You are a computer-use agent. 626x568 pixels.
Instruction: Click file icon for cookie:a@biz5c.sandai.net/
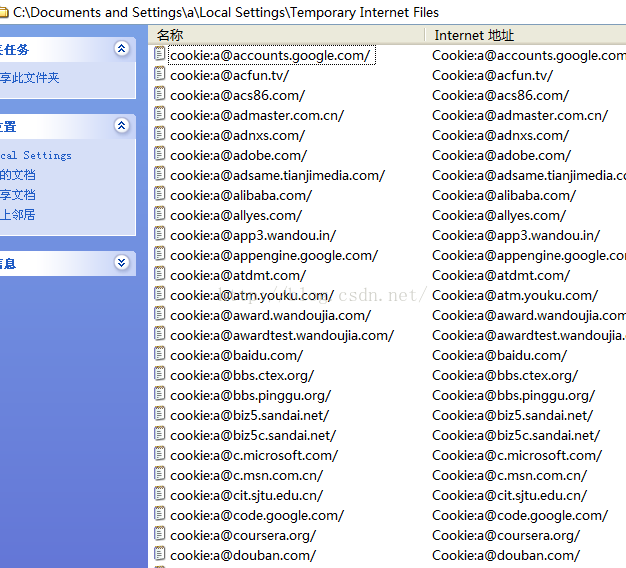point(160,433)
